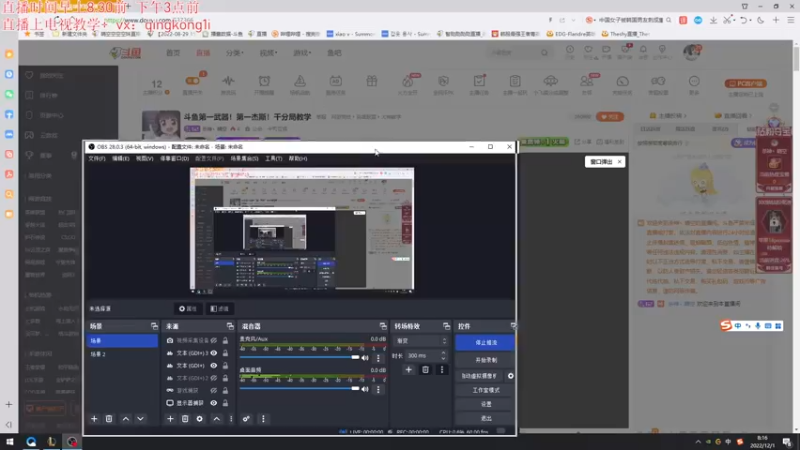
Task: Open the OBS Help menu
Action: [298, 159]
